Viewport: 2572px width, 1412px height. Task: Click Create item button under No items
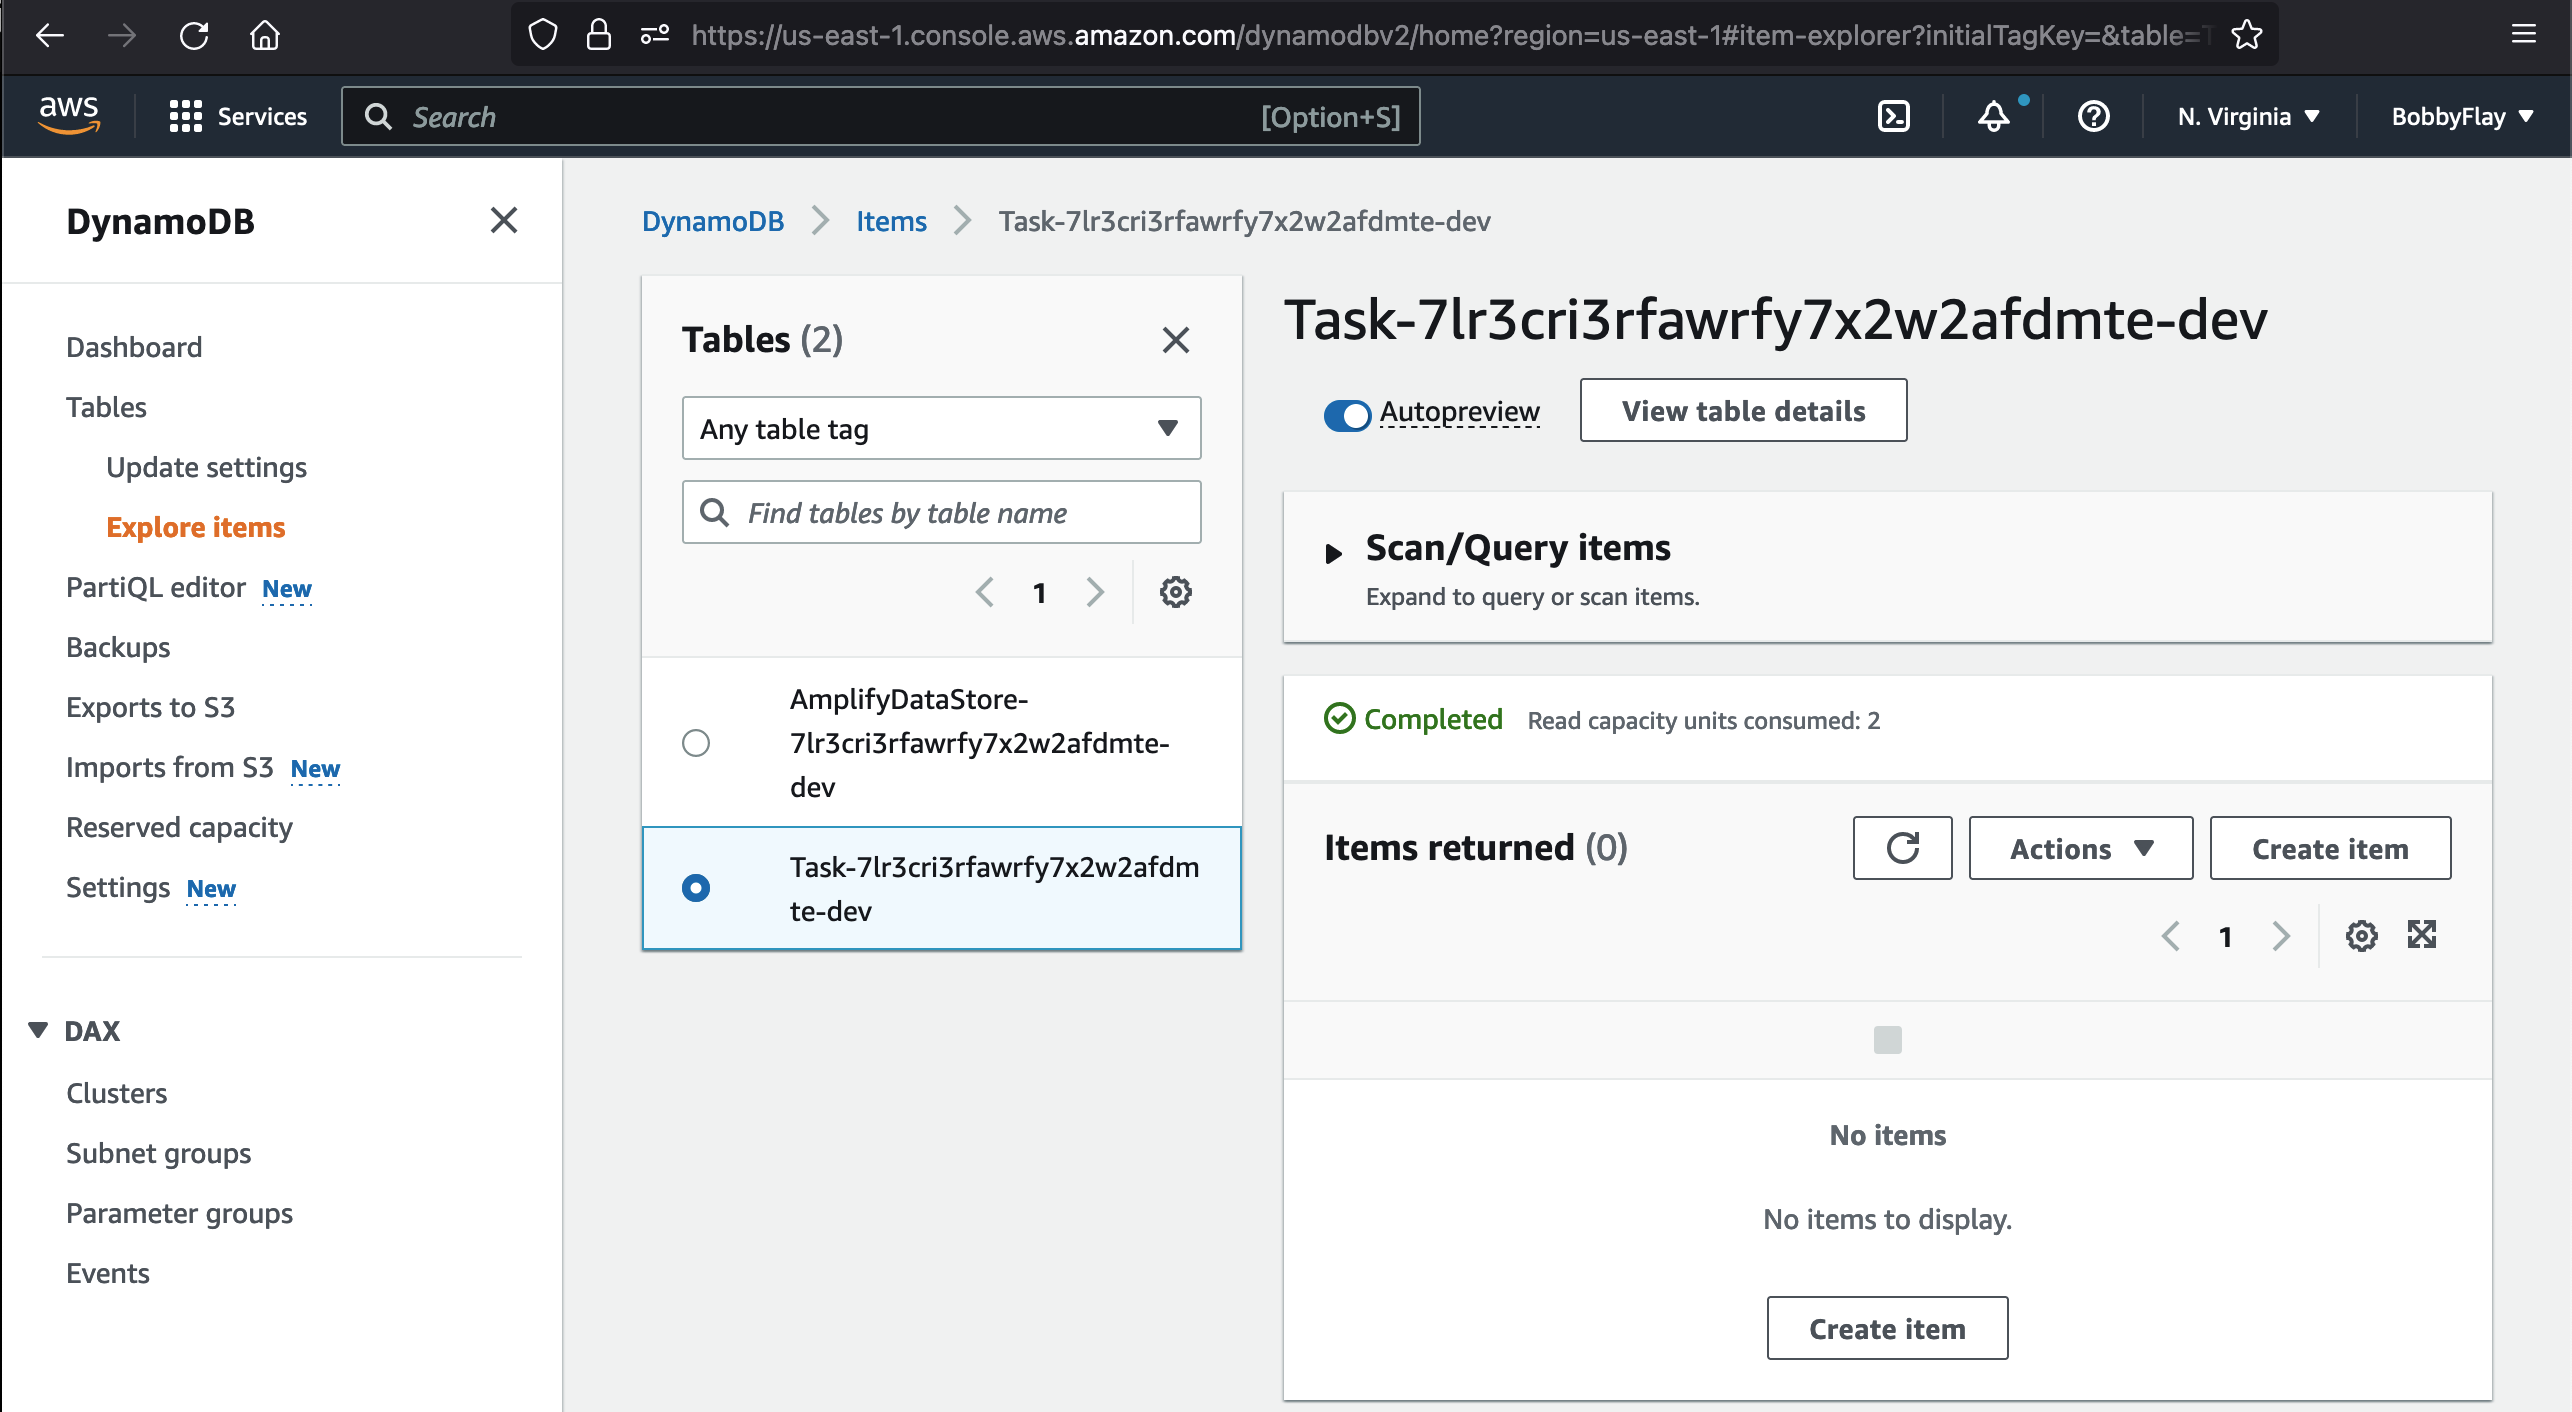[1887, 1328]
